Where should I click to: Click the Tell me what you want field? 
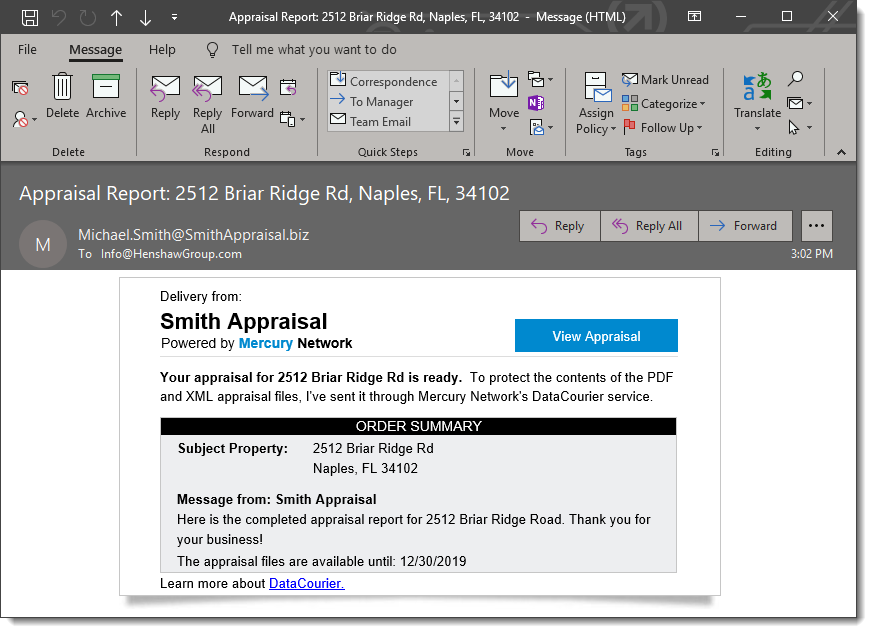[314, 49]
